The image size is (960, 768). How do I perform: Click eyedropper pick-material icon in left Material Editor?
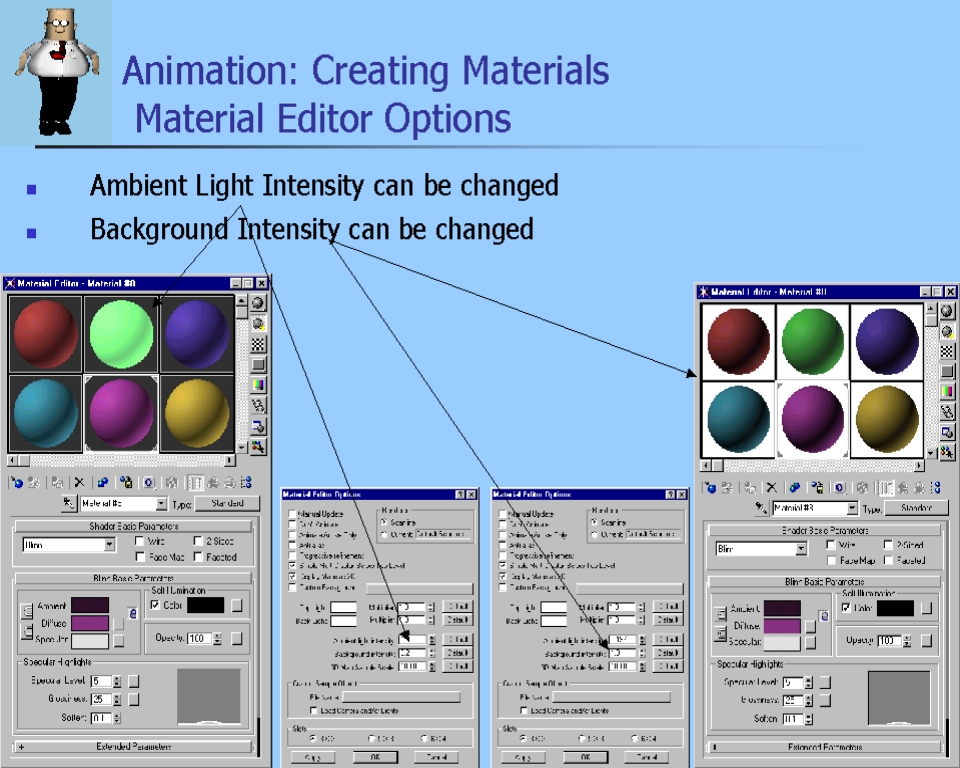coord(68,504)
